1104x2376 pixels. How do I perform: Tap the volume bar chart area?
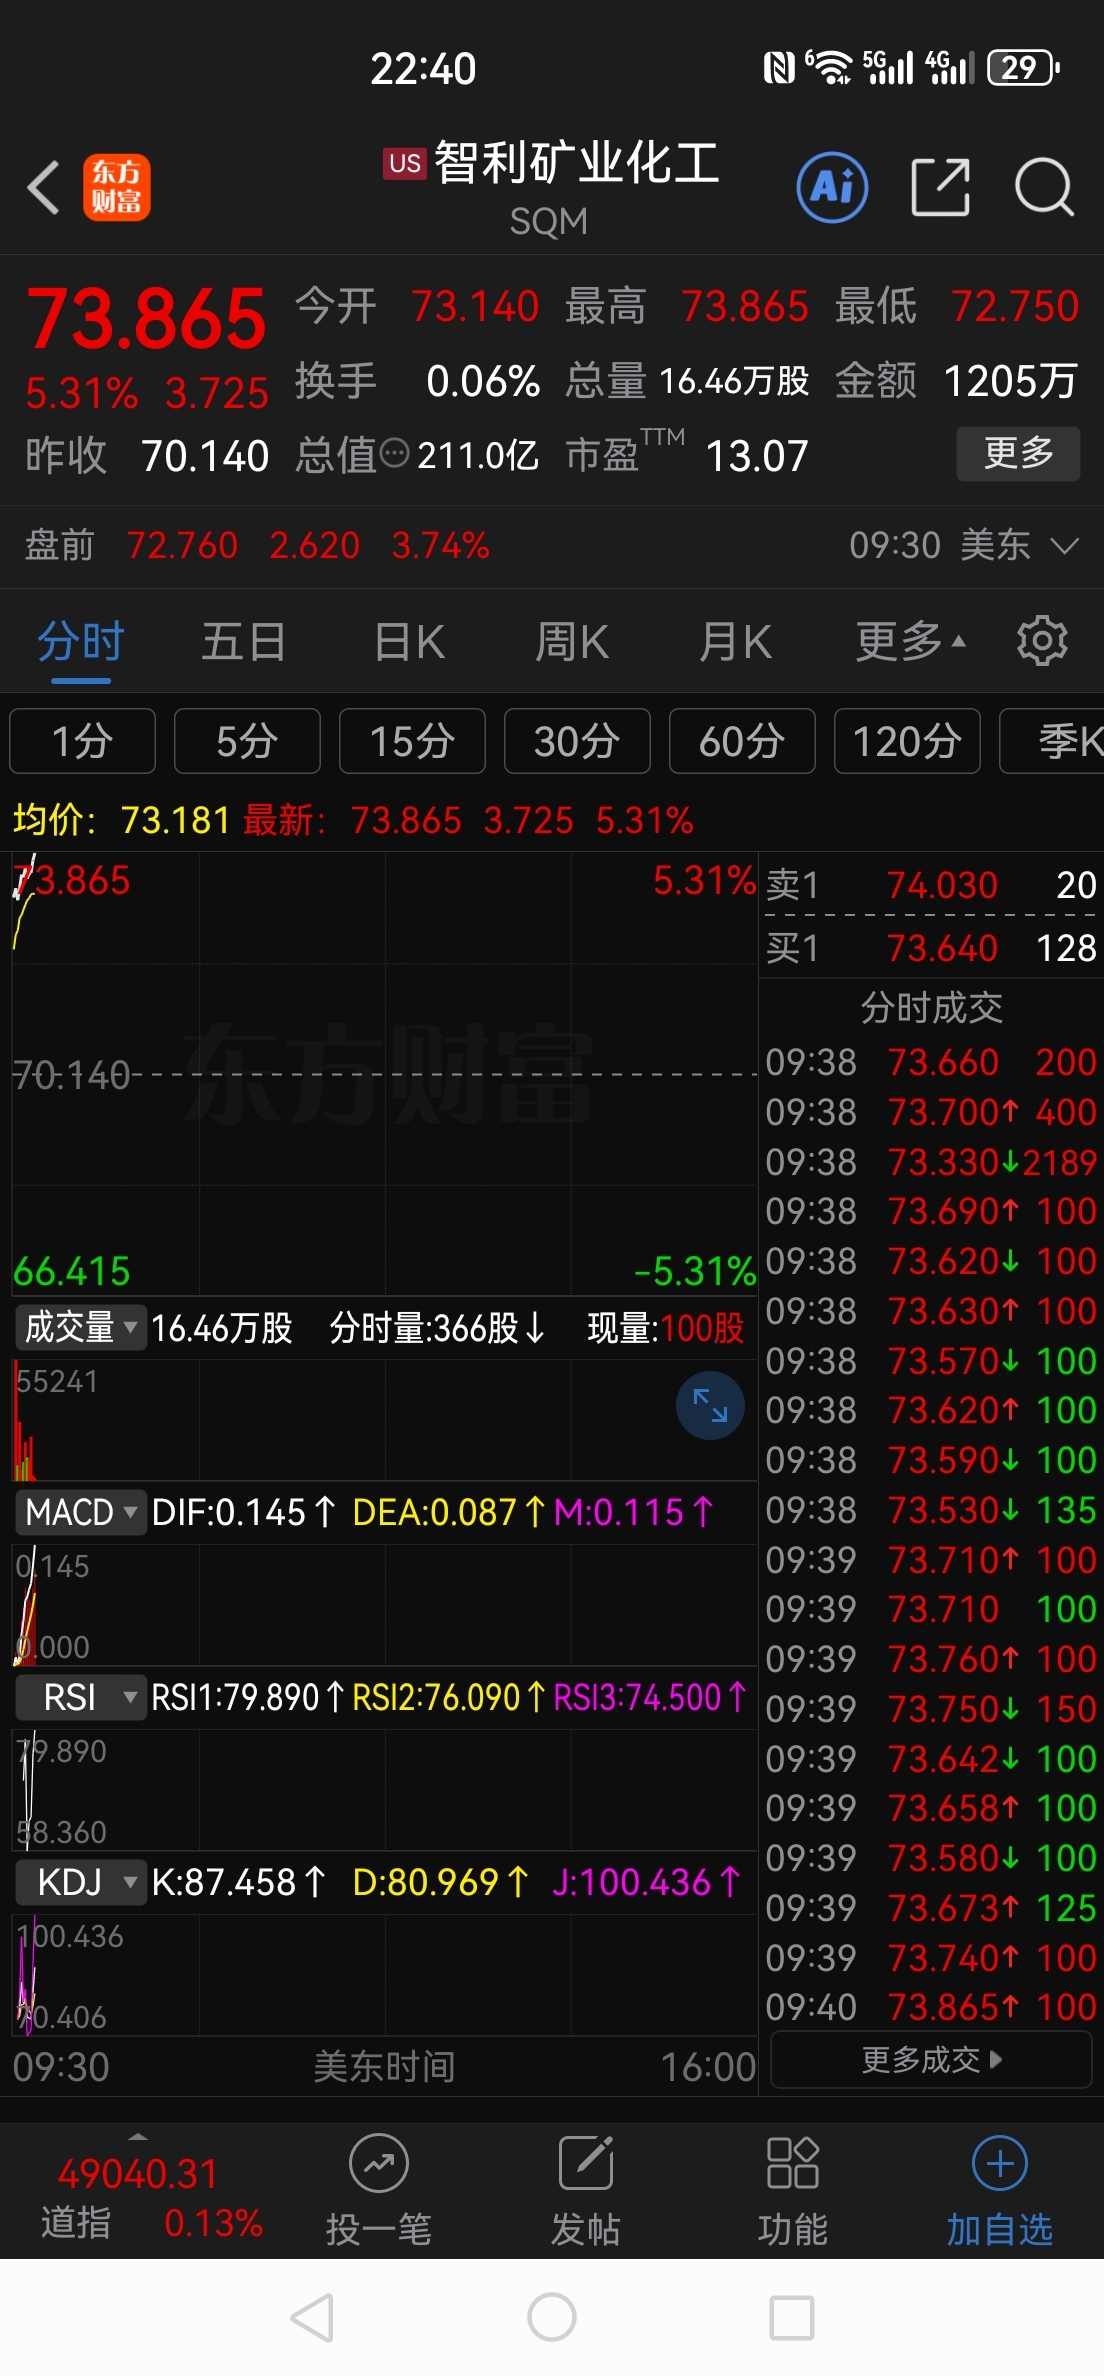coord(385,1418)
